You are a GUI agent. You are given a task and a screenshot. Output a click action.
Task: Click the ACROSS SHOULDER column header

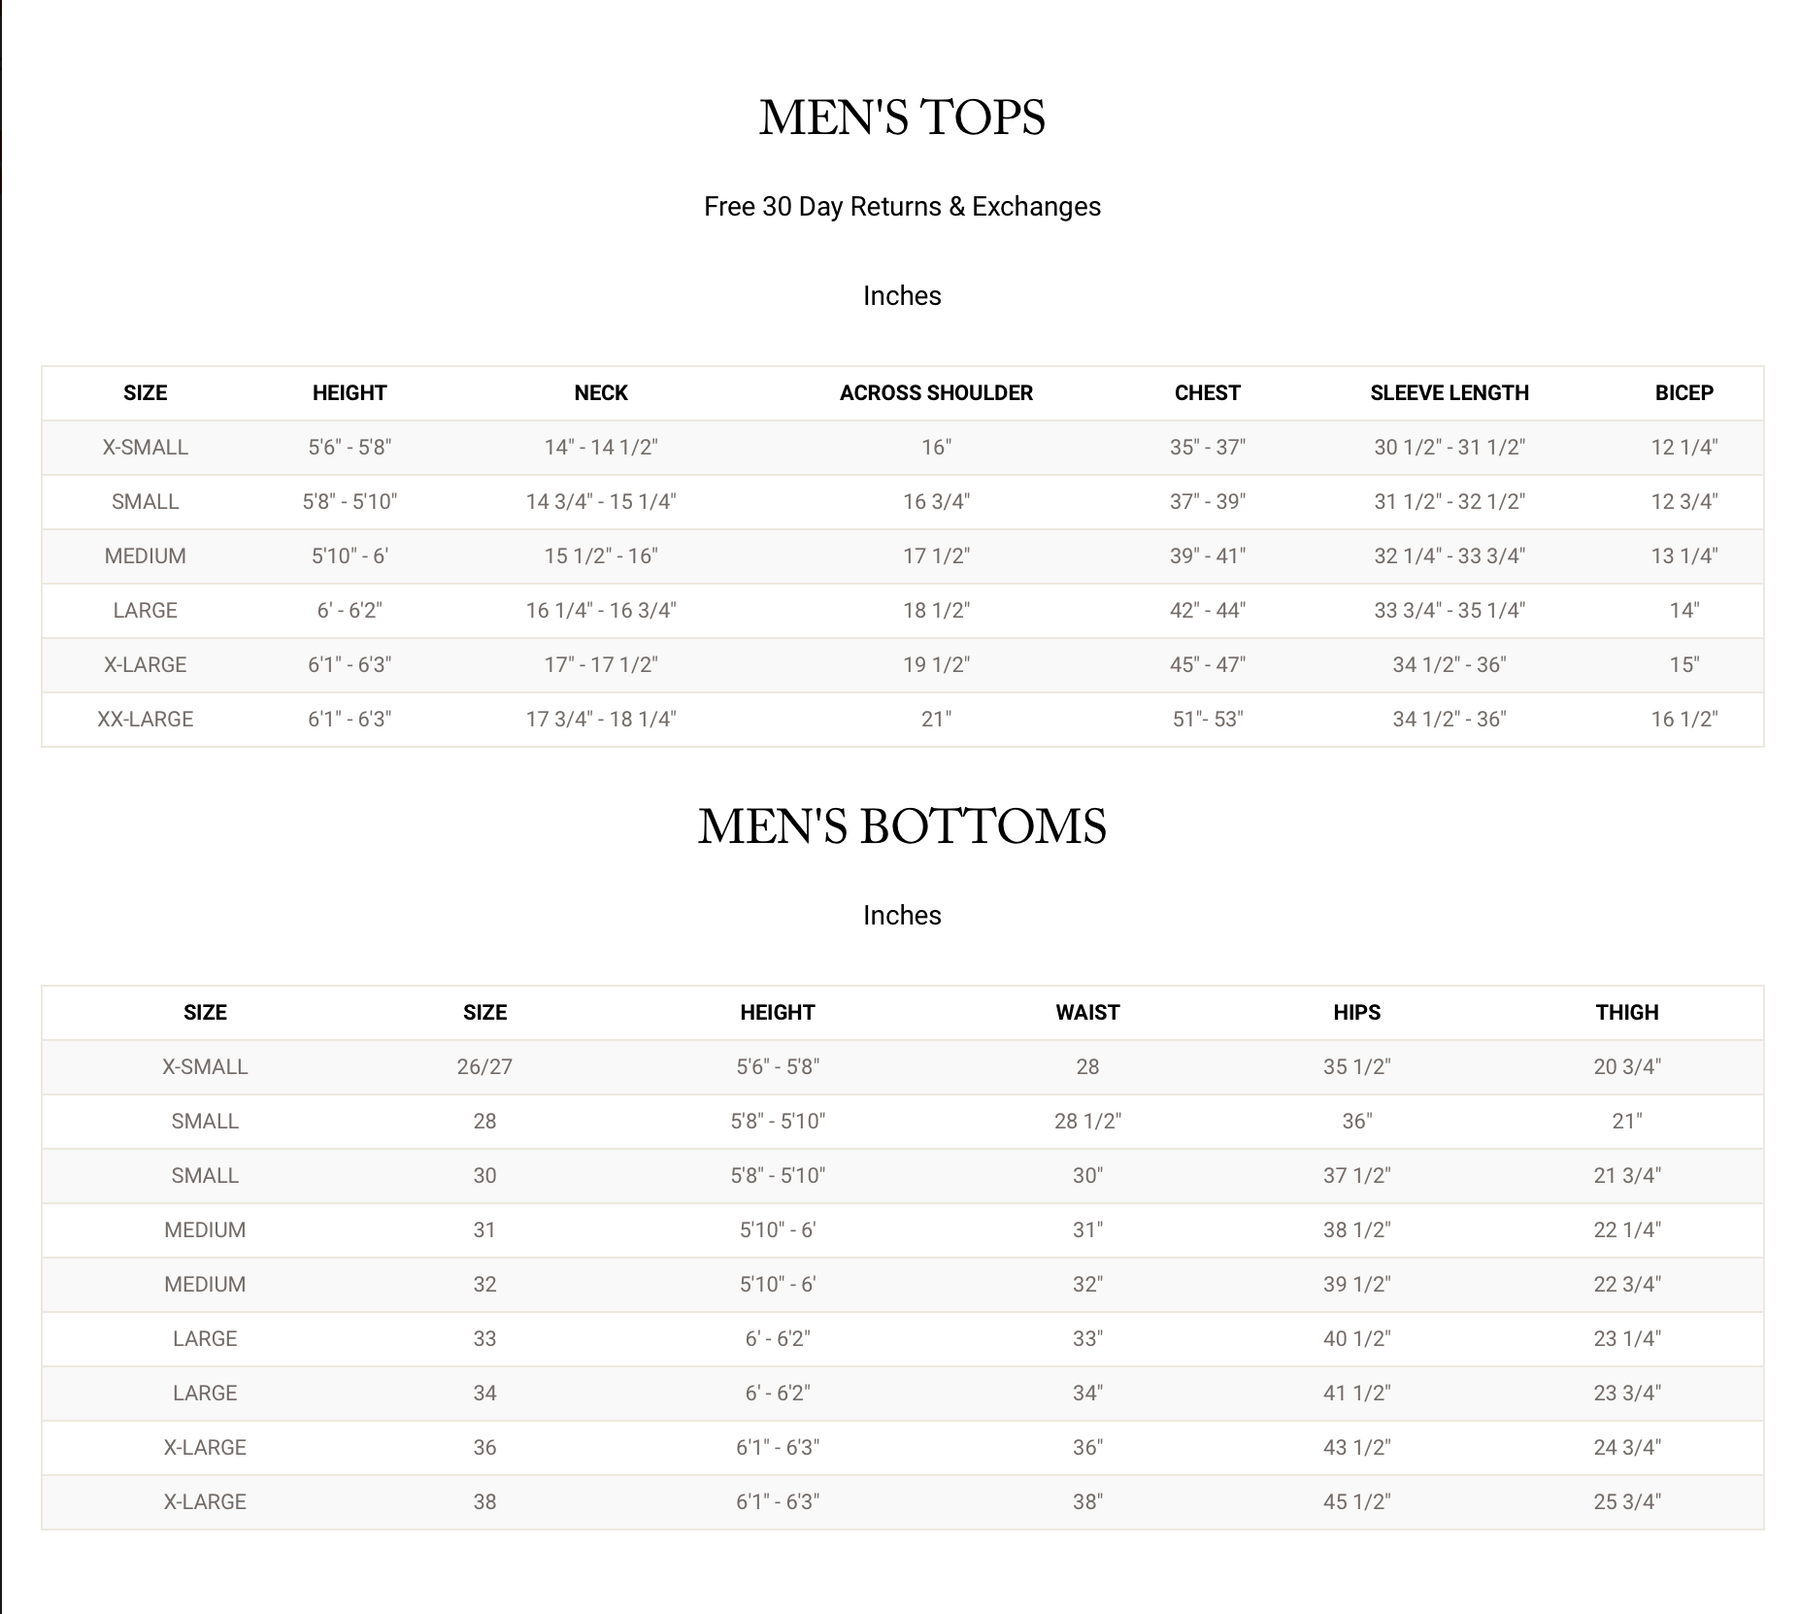936,393
